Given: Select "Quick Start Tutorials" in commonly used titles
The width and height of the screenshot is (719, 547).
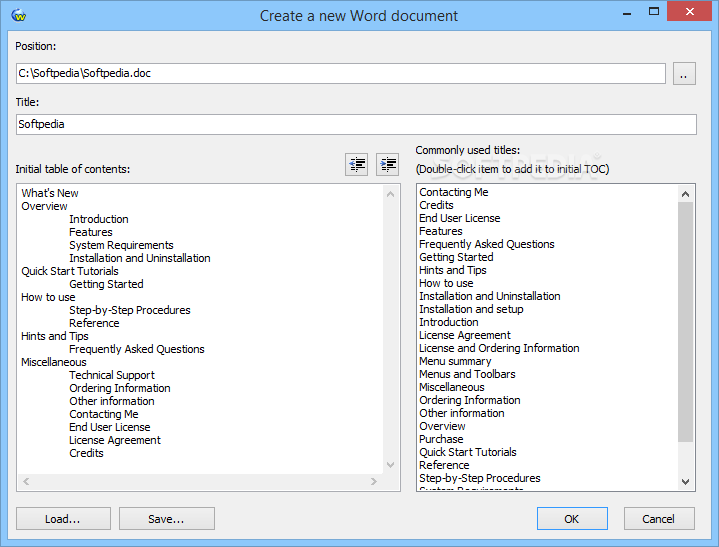Looking at the screenshot, I should 468,452.
